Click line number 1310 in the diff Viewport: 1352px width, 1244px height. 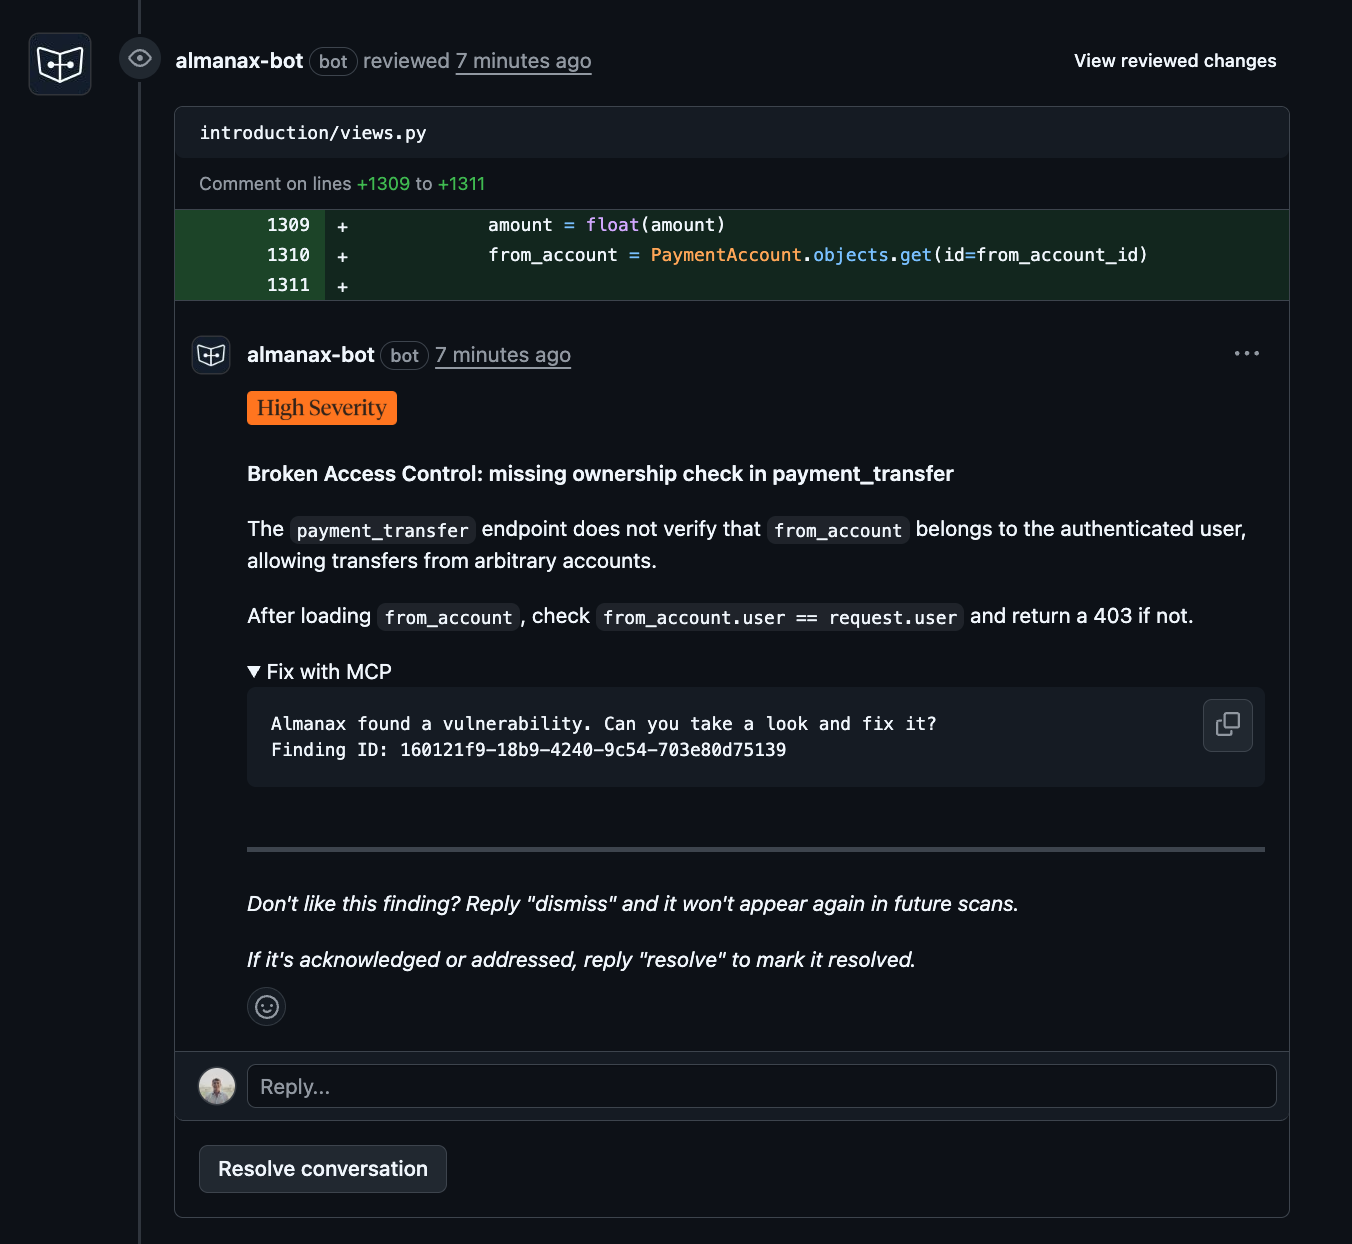point(288,255)
